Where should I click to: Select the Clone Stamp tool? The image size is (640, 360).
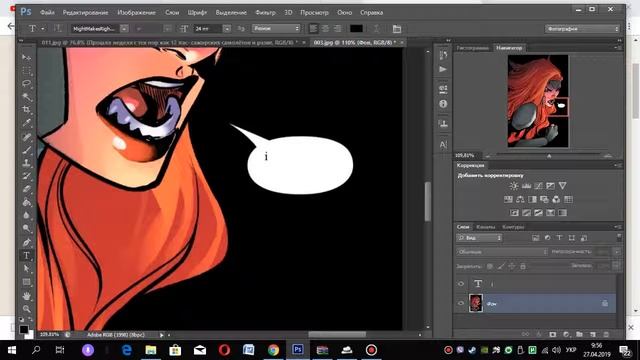(x=27, y=163)
